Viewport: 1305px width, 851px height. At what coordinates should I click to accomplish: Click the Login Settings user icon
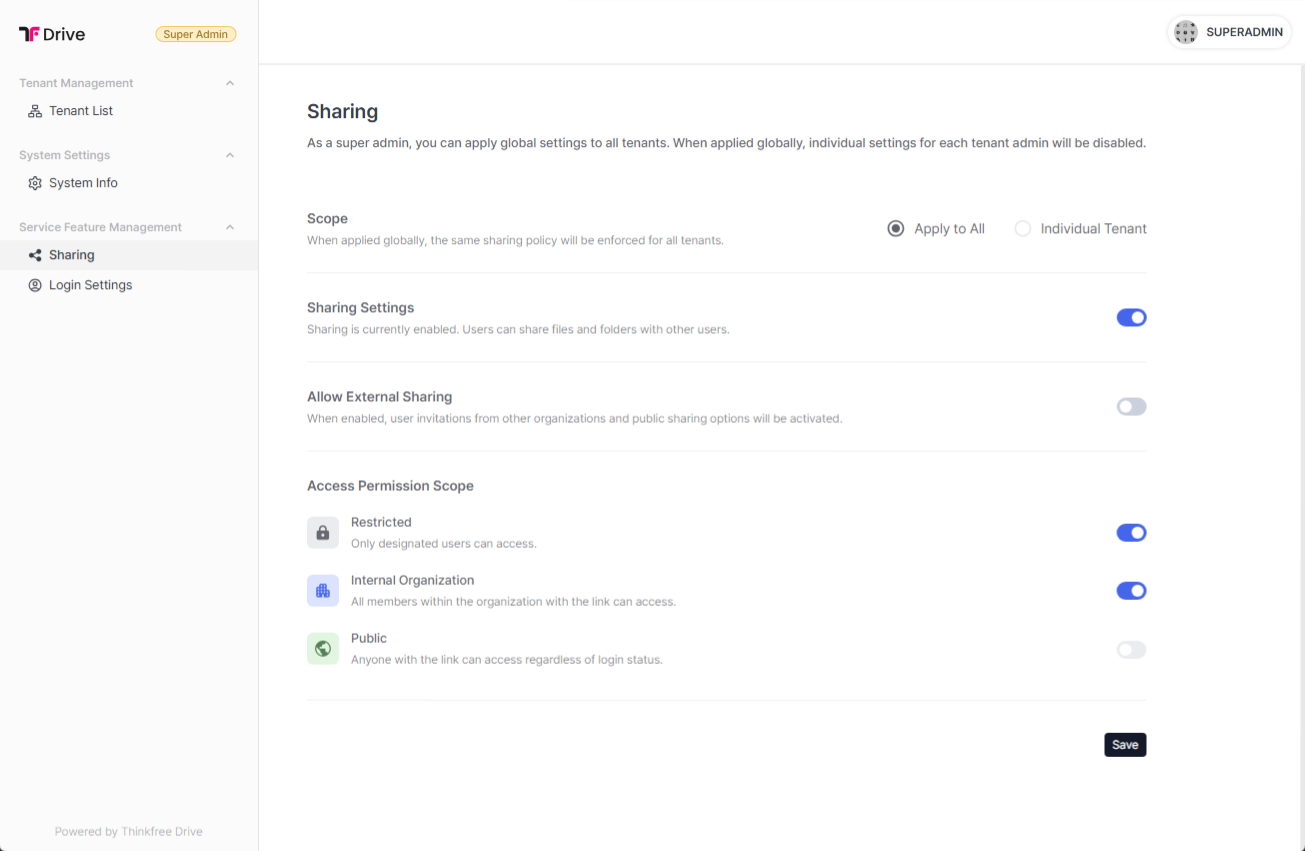35,285
